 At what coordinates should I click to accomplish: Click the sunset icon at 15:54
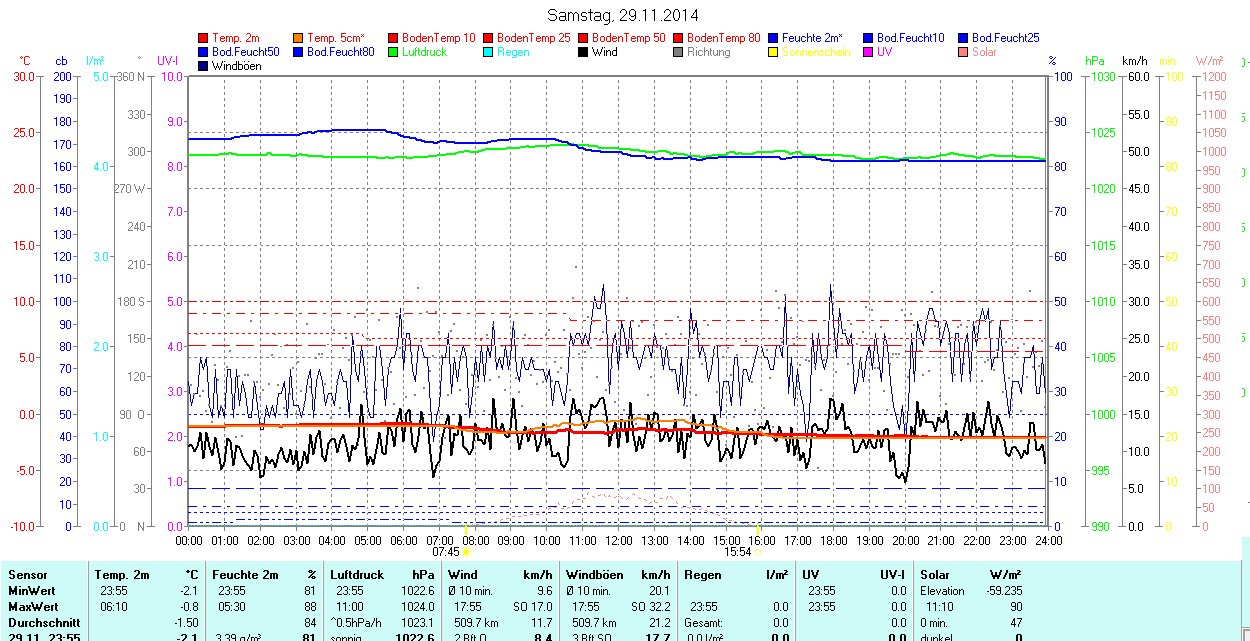point(757,551)
